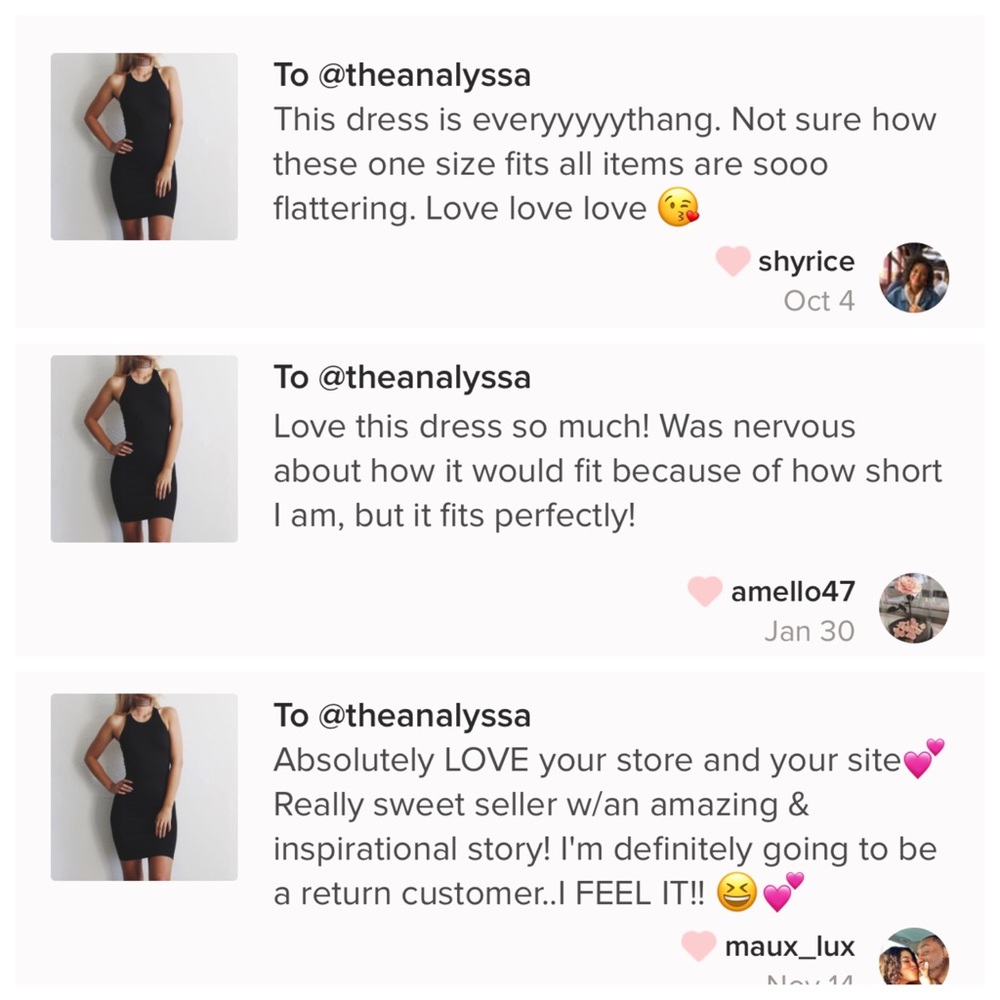
Task: Tap the heart icon beside amello47
Action: [705, 591]
